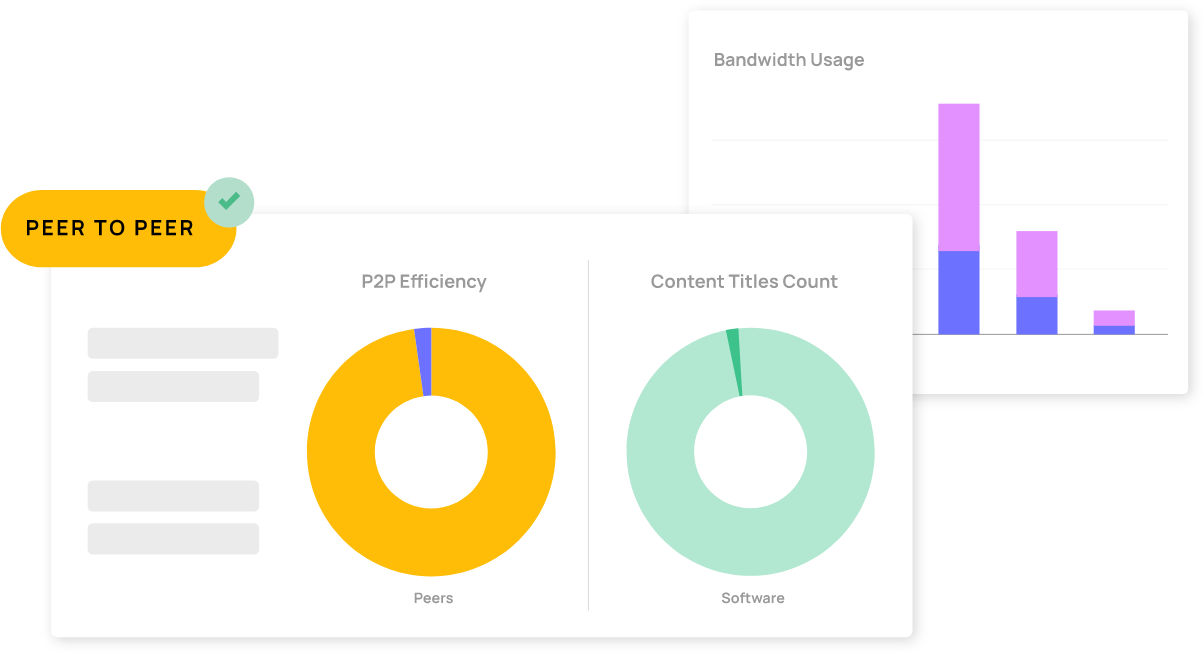Click the green checkmark badge icon

[229, 202]
